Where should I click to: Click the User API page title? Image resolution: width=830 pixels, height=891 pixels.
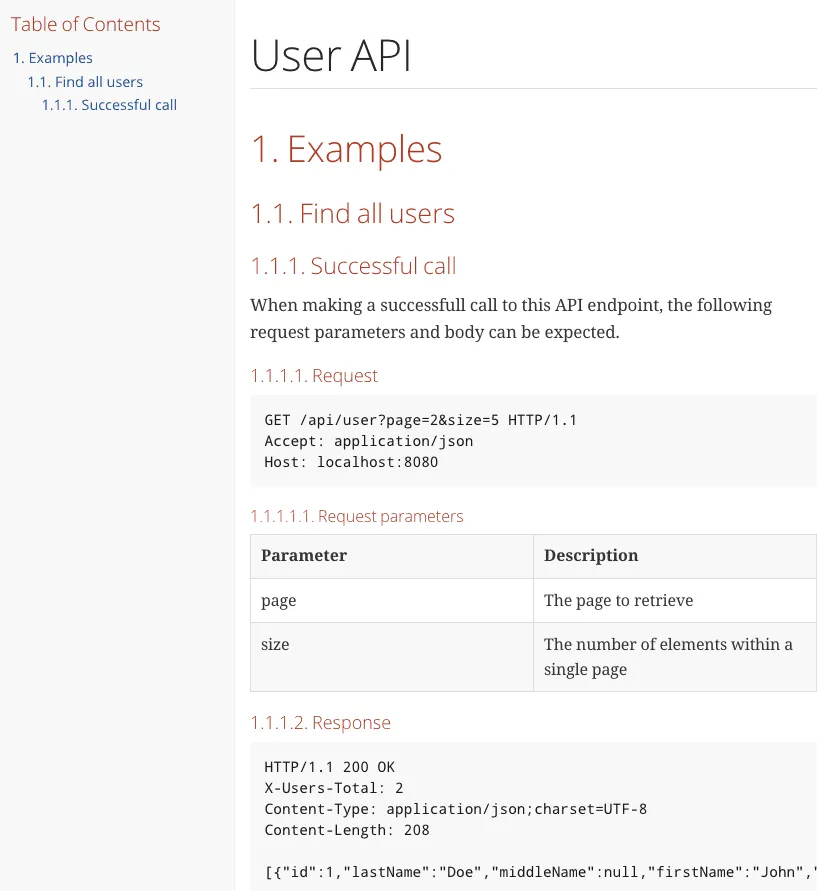pos(330,57)
